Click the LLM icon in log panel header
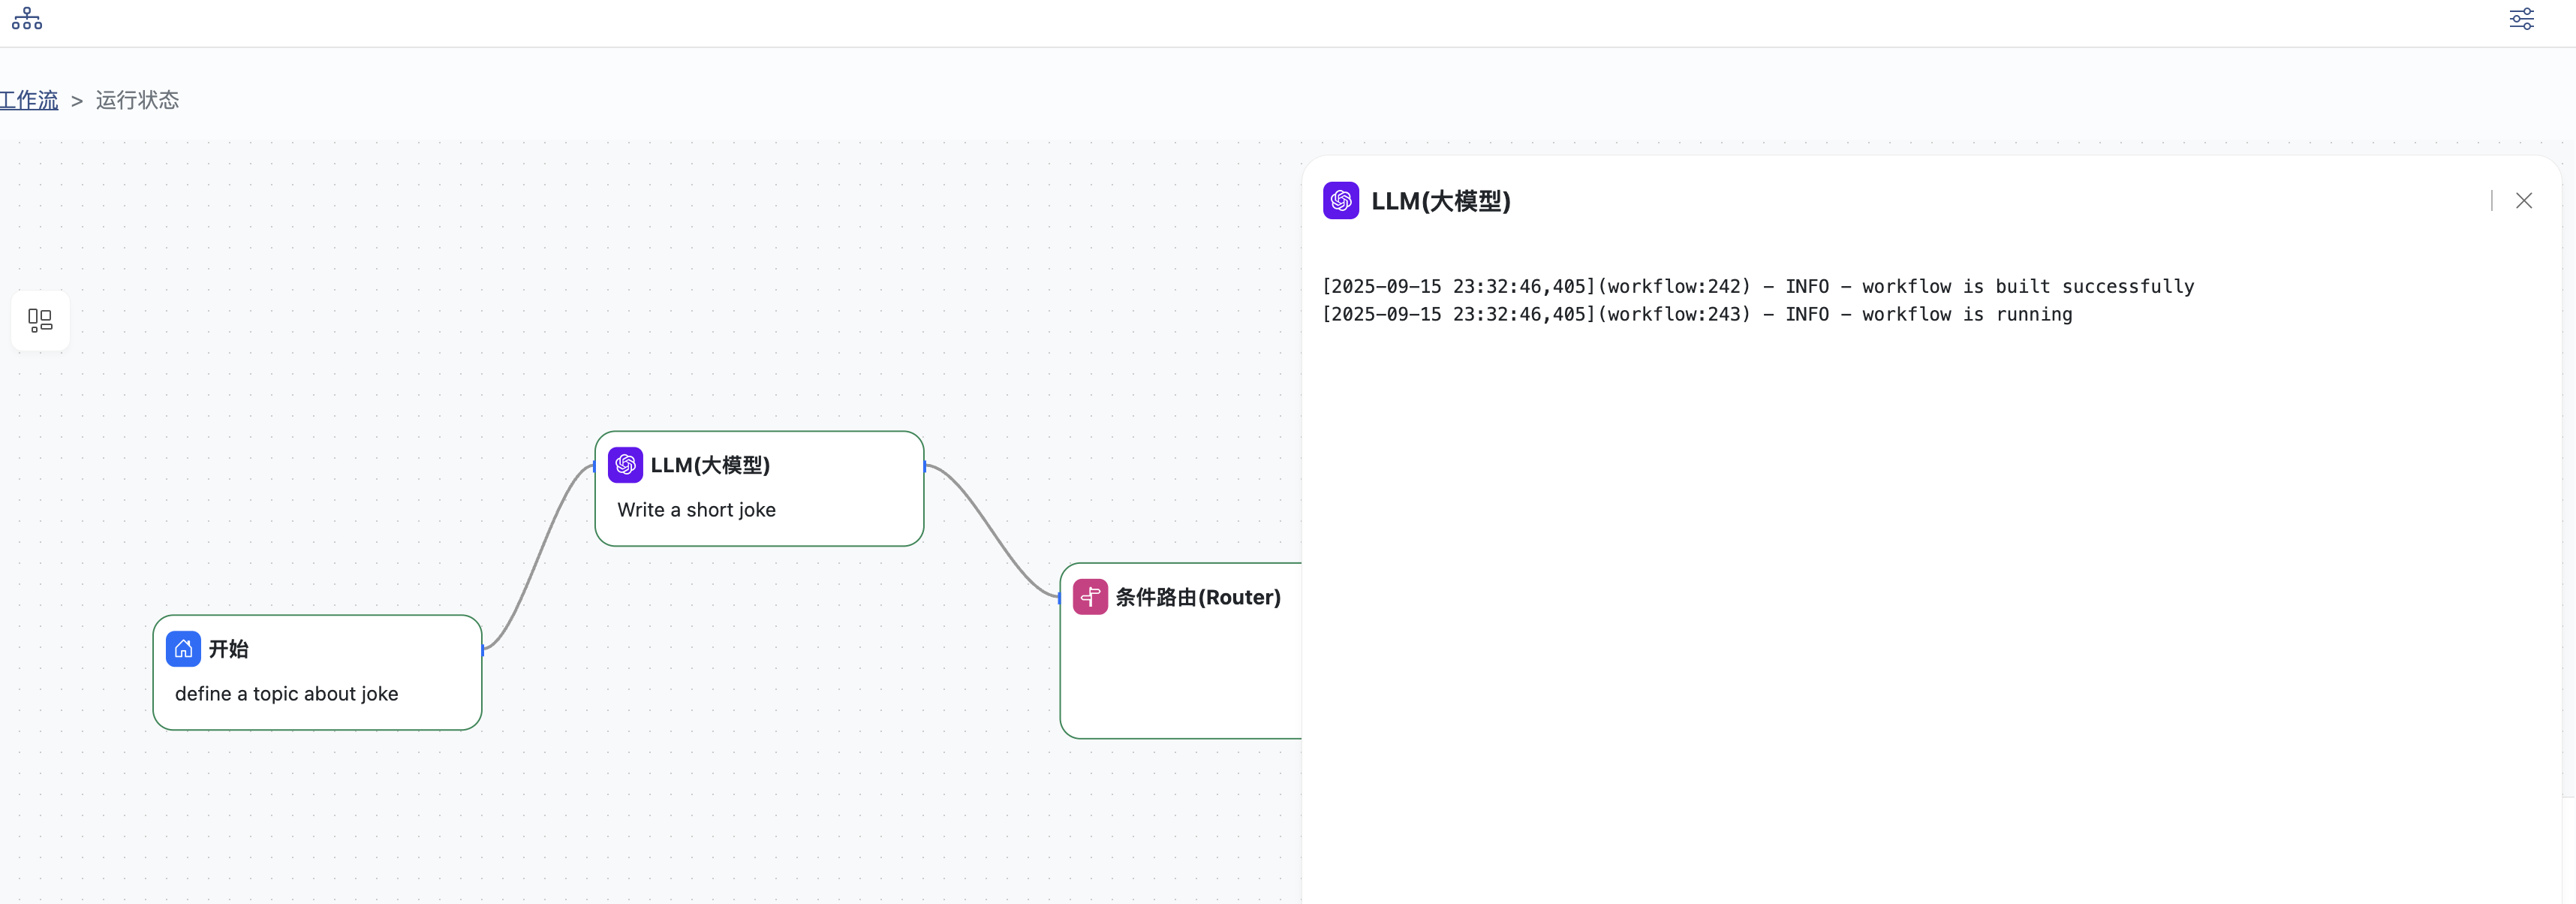Viewport: 2576px width, 904px height. click(x=1340, y=201)
